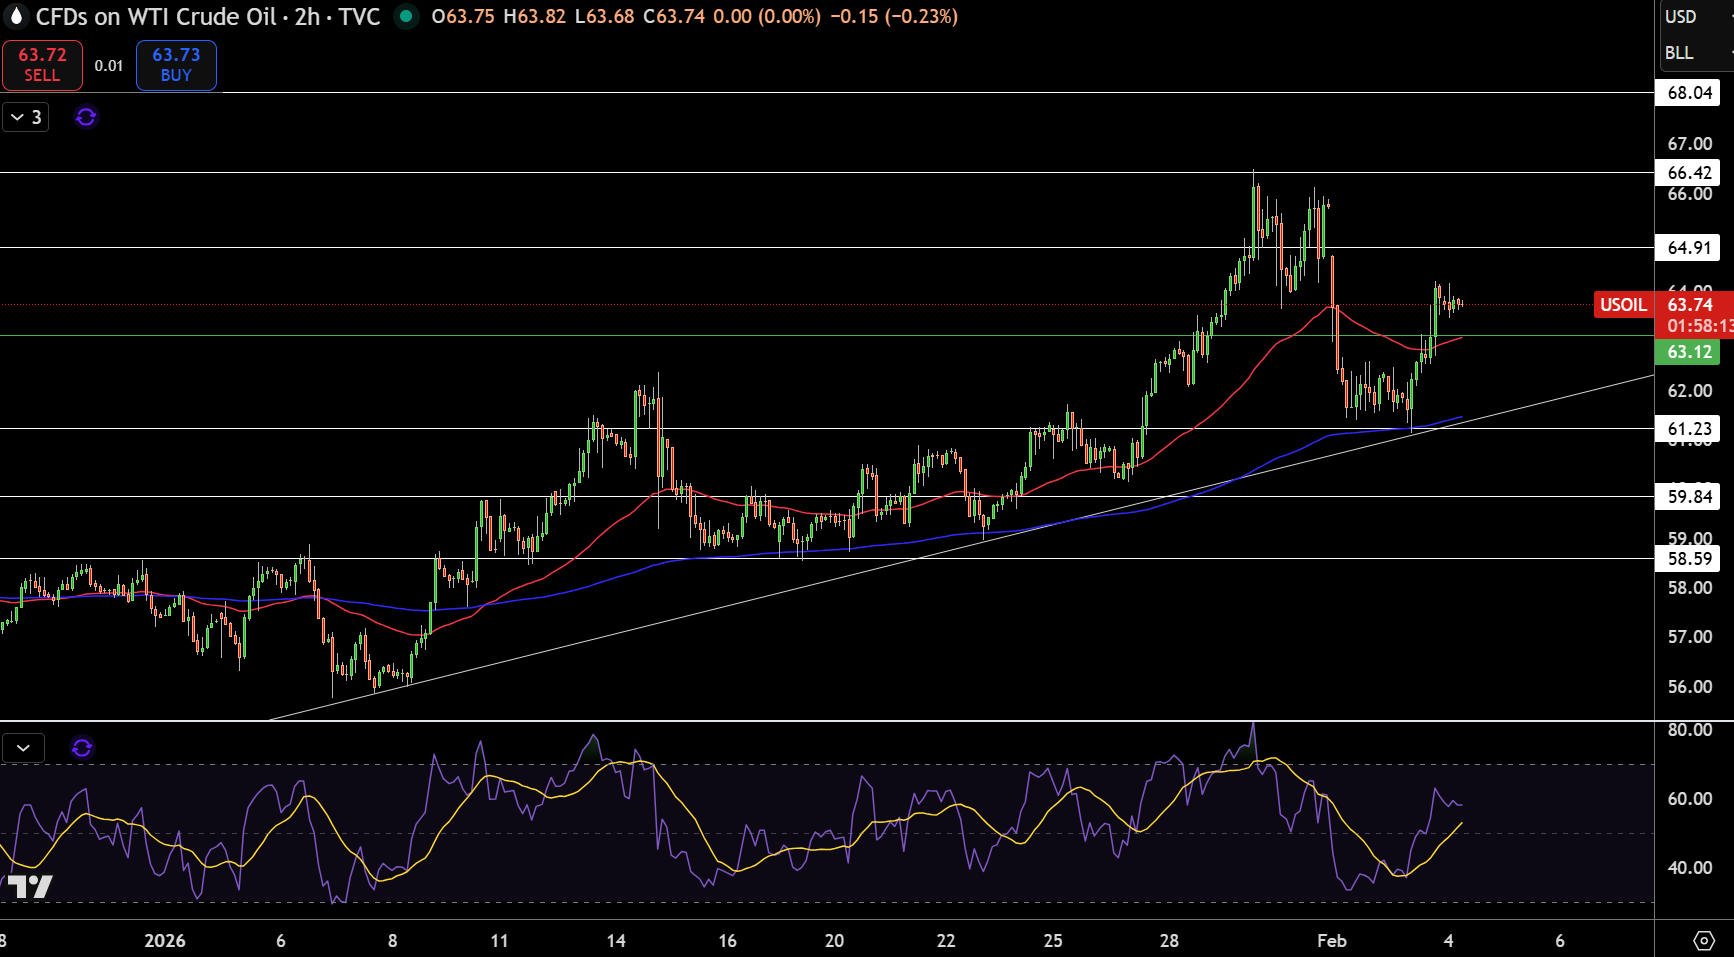Click the 63.72 SELL button
Viewport: 1734px width, 957px height.
[42, 65]
